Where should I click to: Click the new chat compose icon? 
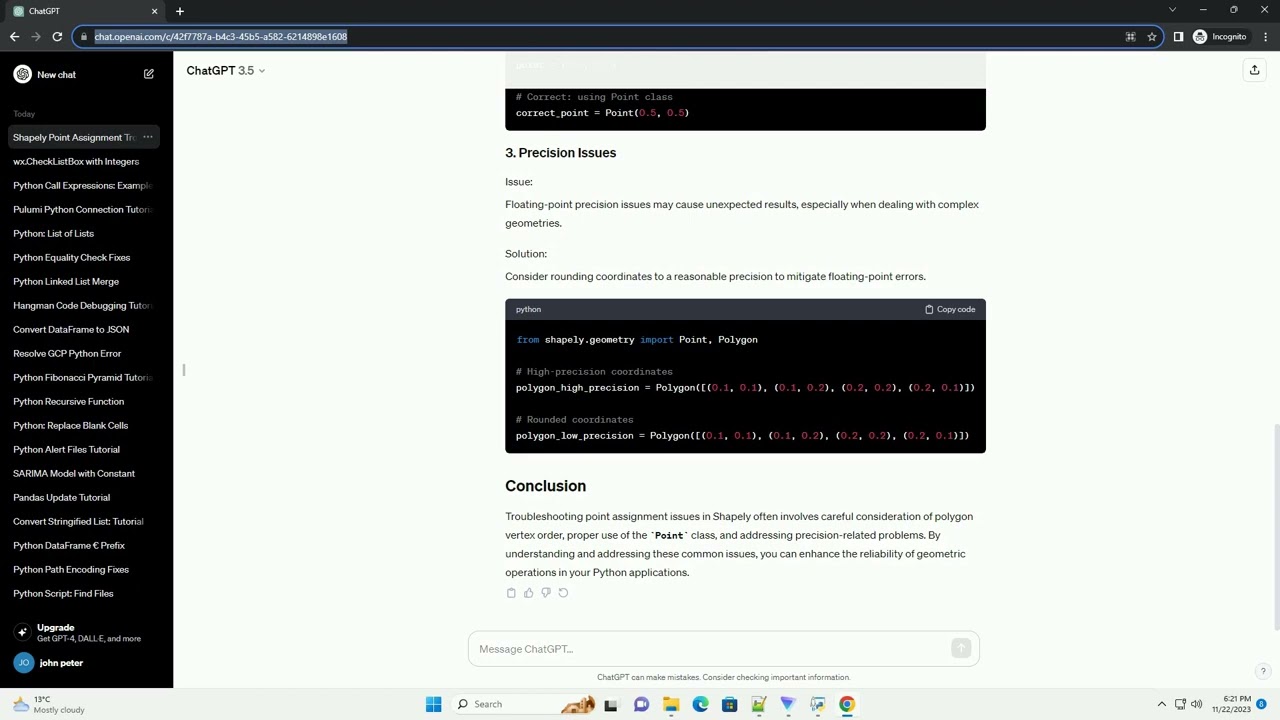[148, 74]
